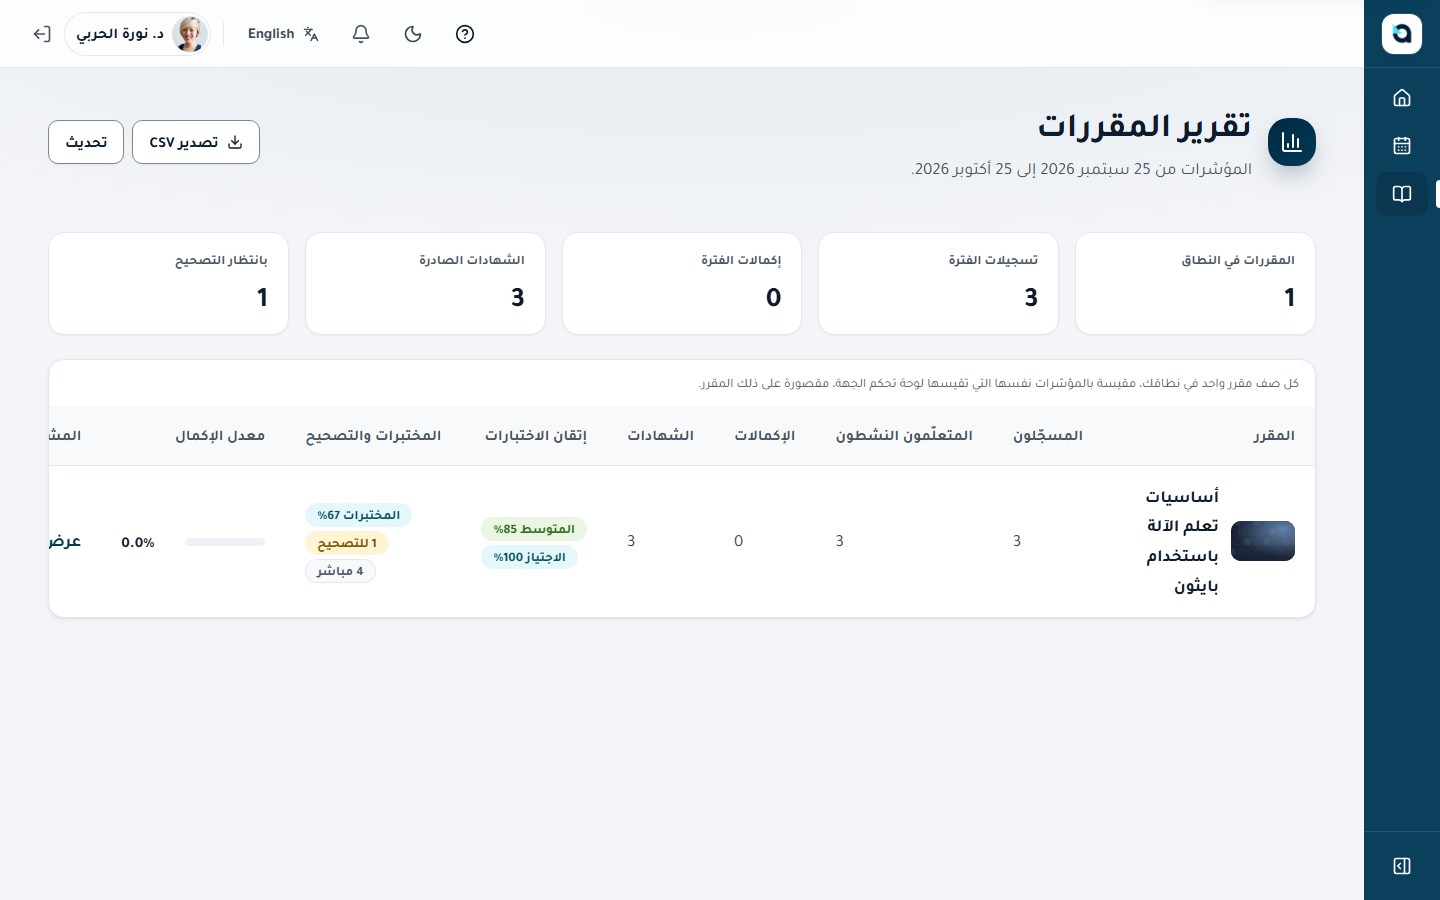Toggle dark mode moon icon
This screenshot has width=1440, height=900.
pos(413,34)
